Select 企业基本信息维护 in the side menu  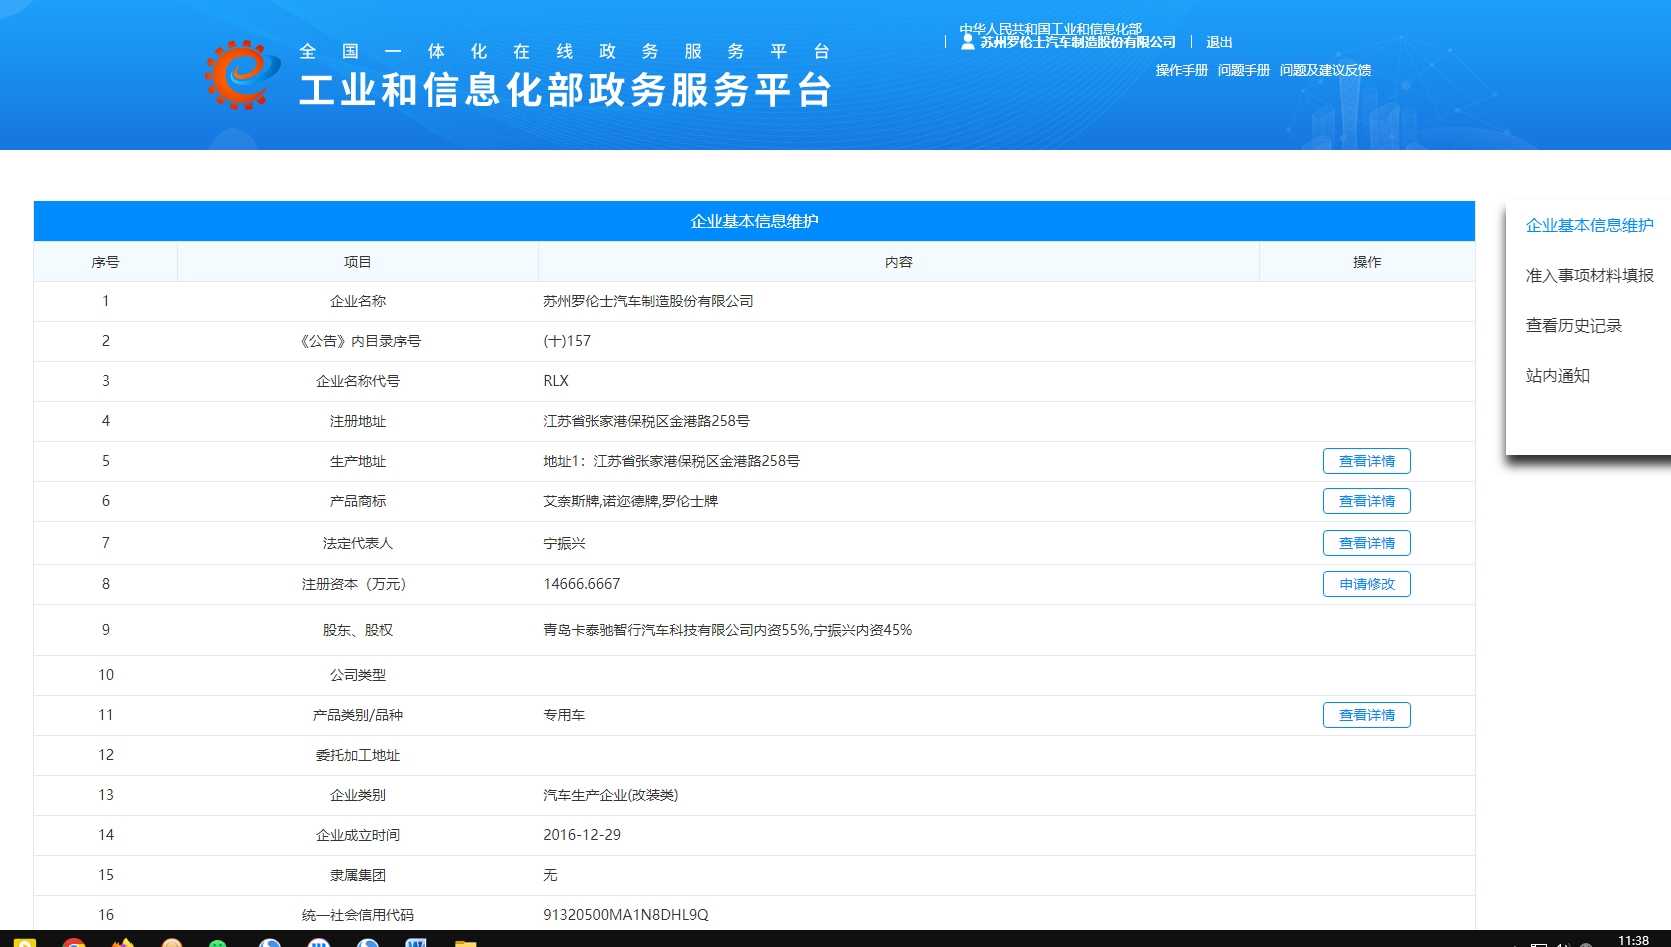(x=1589, y=225)
